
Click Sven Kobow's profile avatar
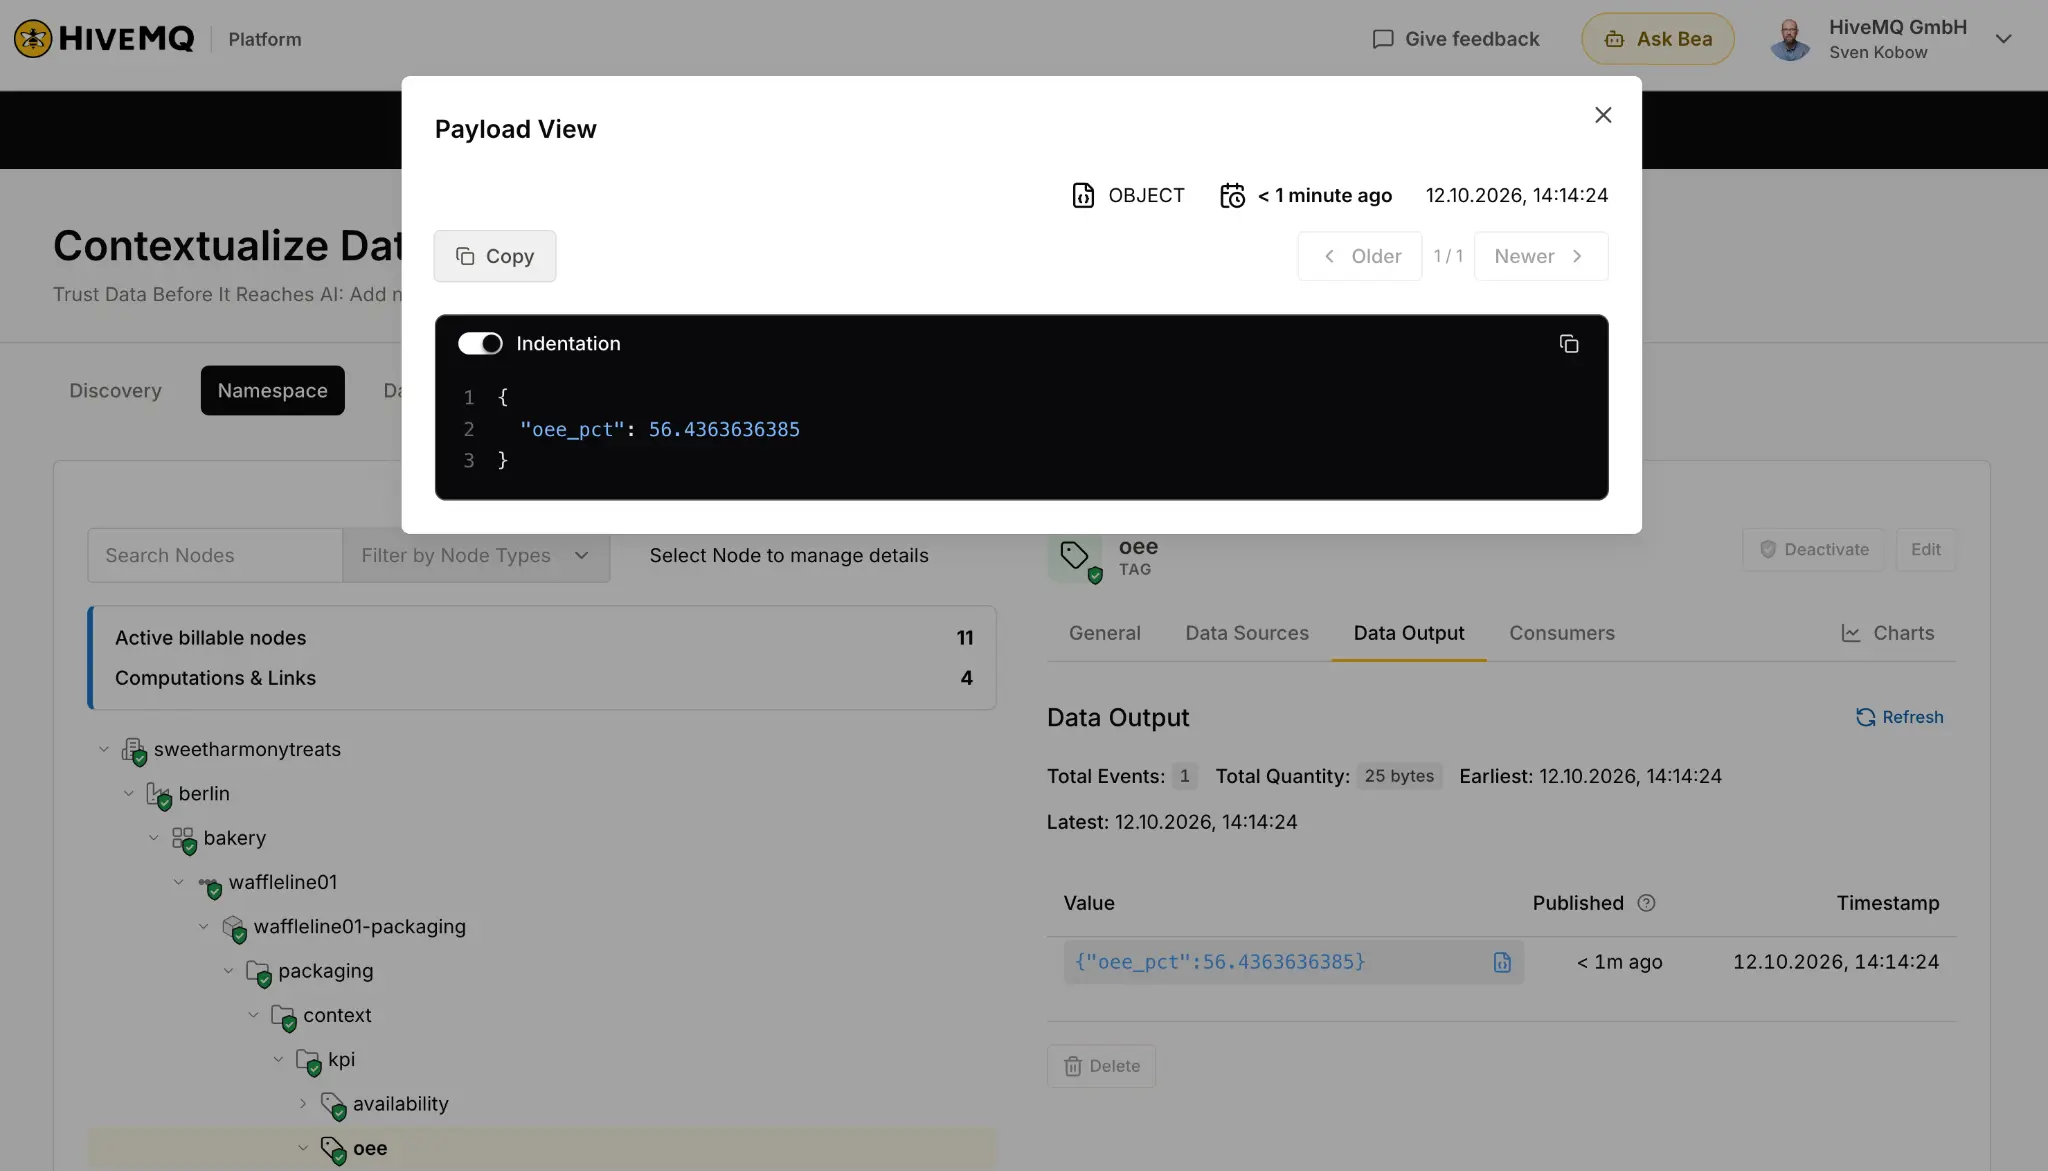[1790, 39]
